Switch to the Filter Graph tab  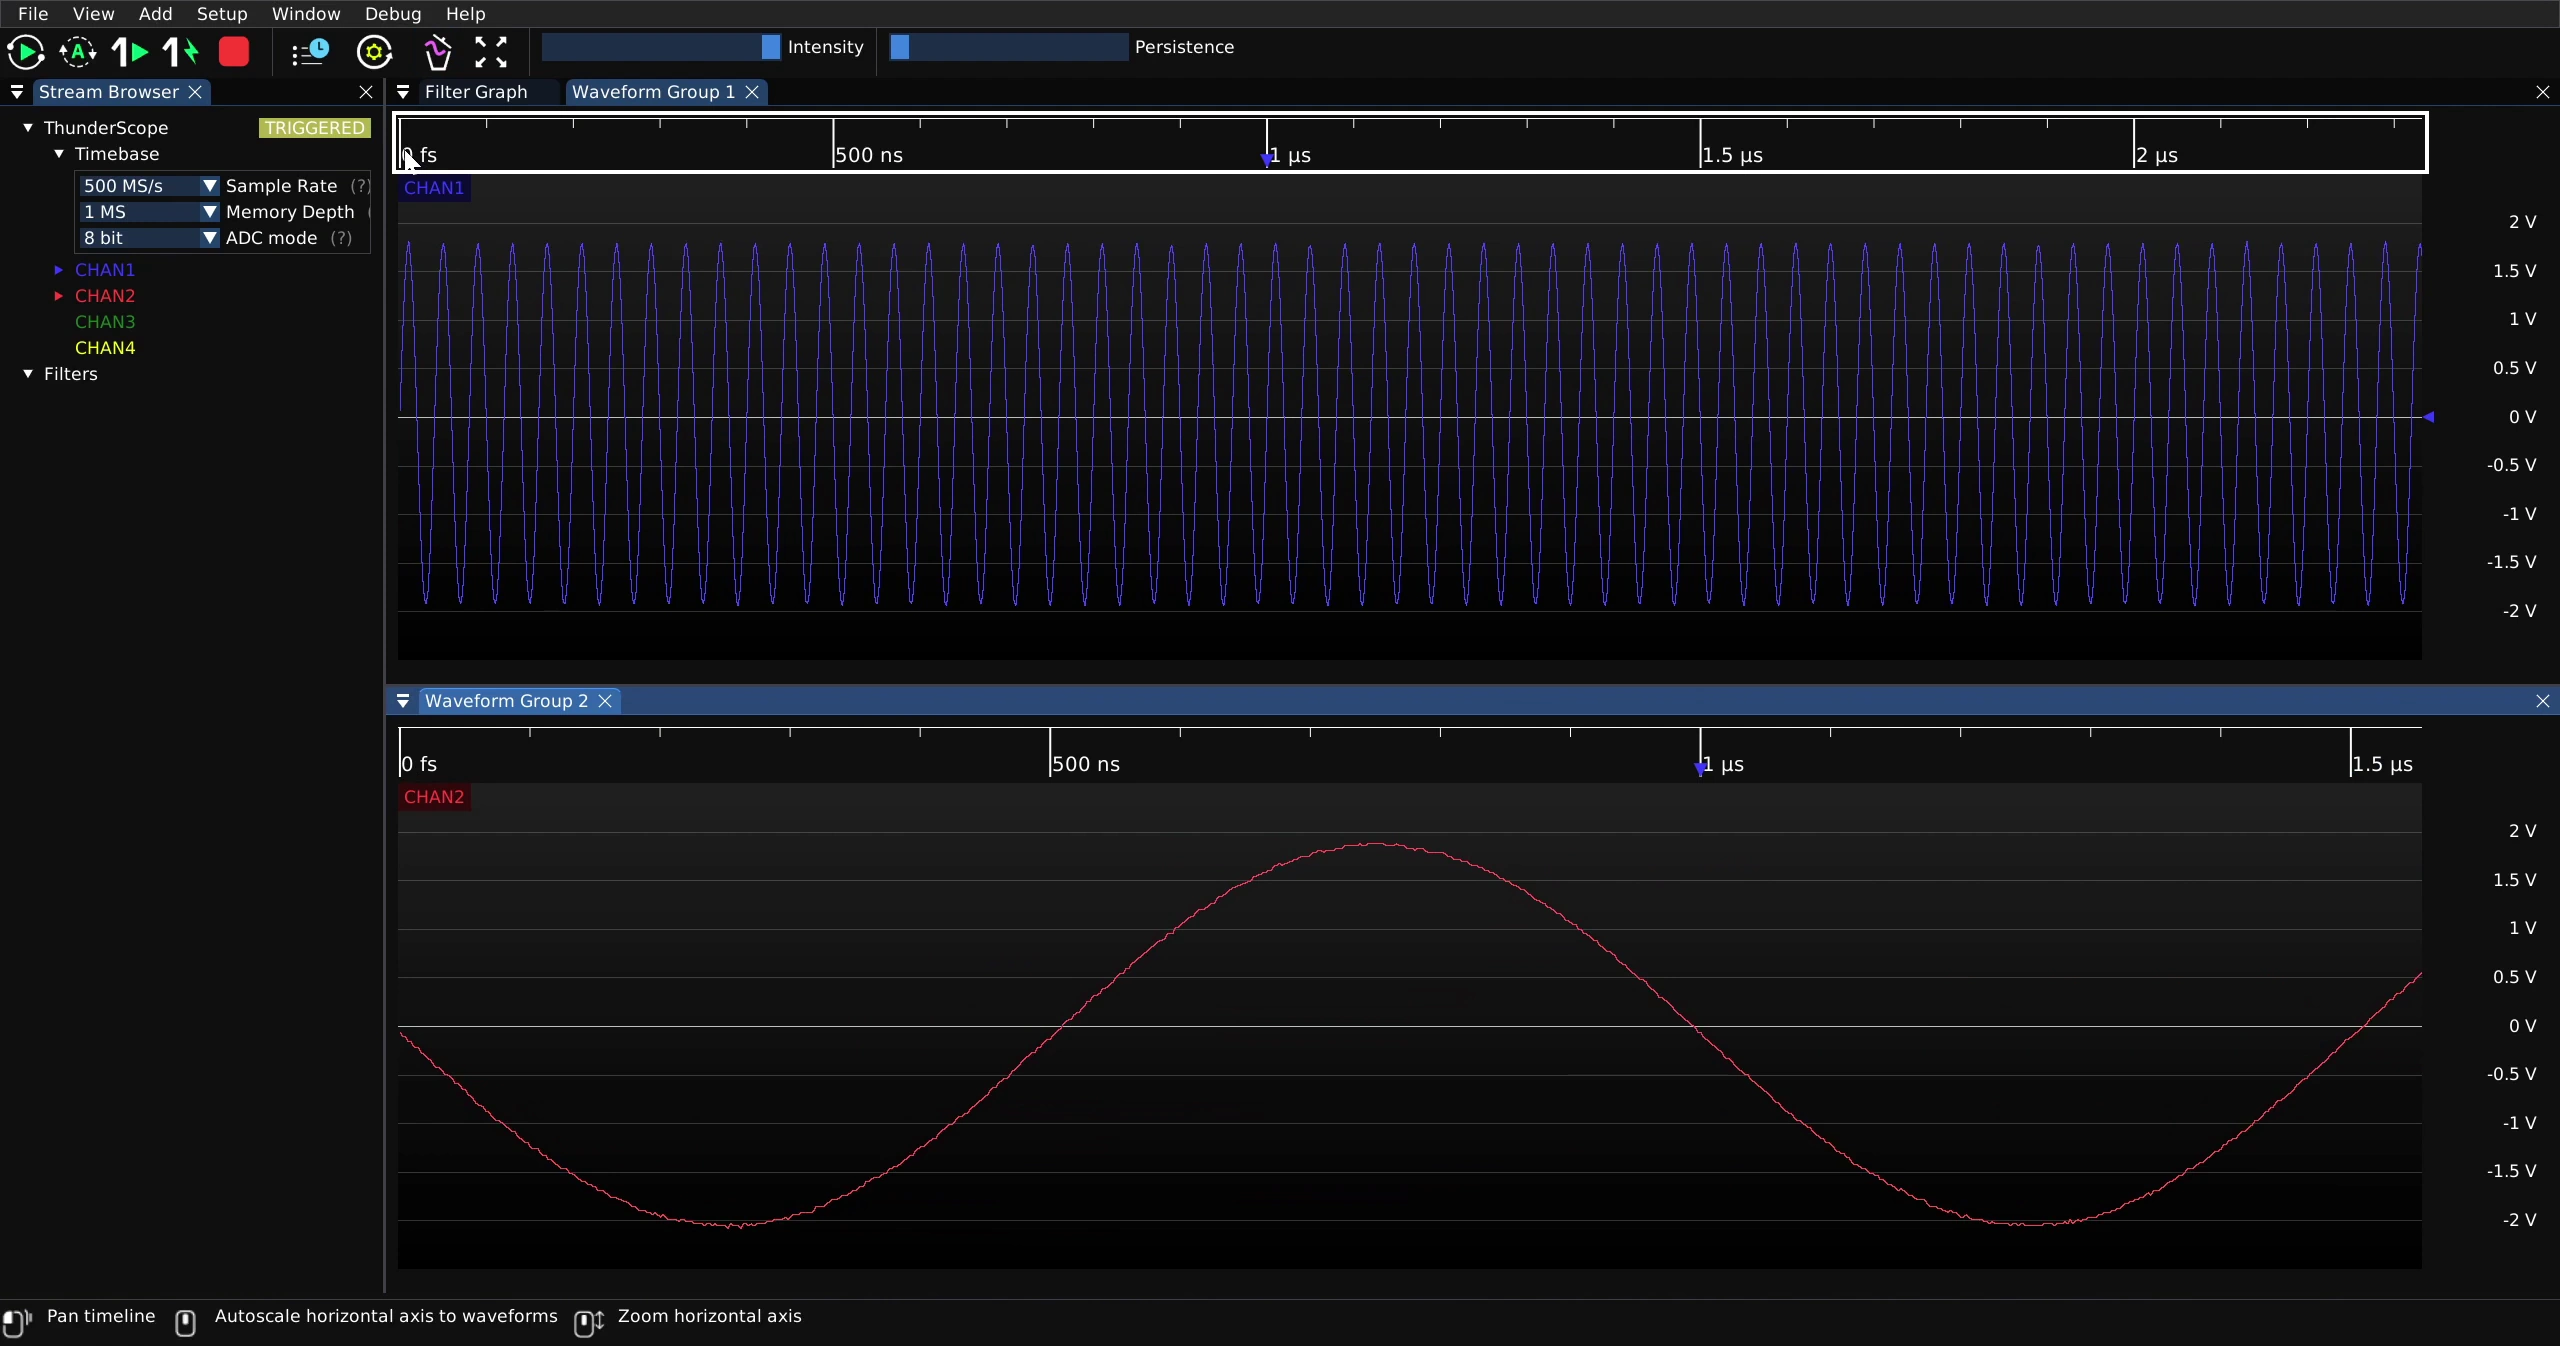[x=476, y=92]
